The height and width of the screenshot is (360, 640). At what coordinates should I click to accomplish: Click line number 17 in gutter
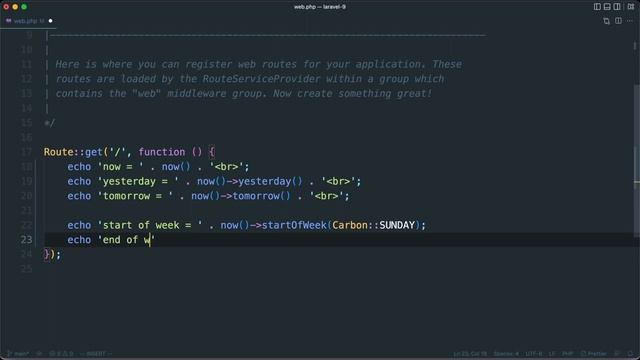(26, 152)
